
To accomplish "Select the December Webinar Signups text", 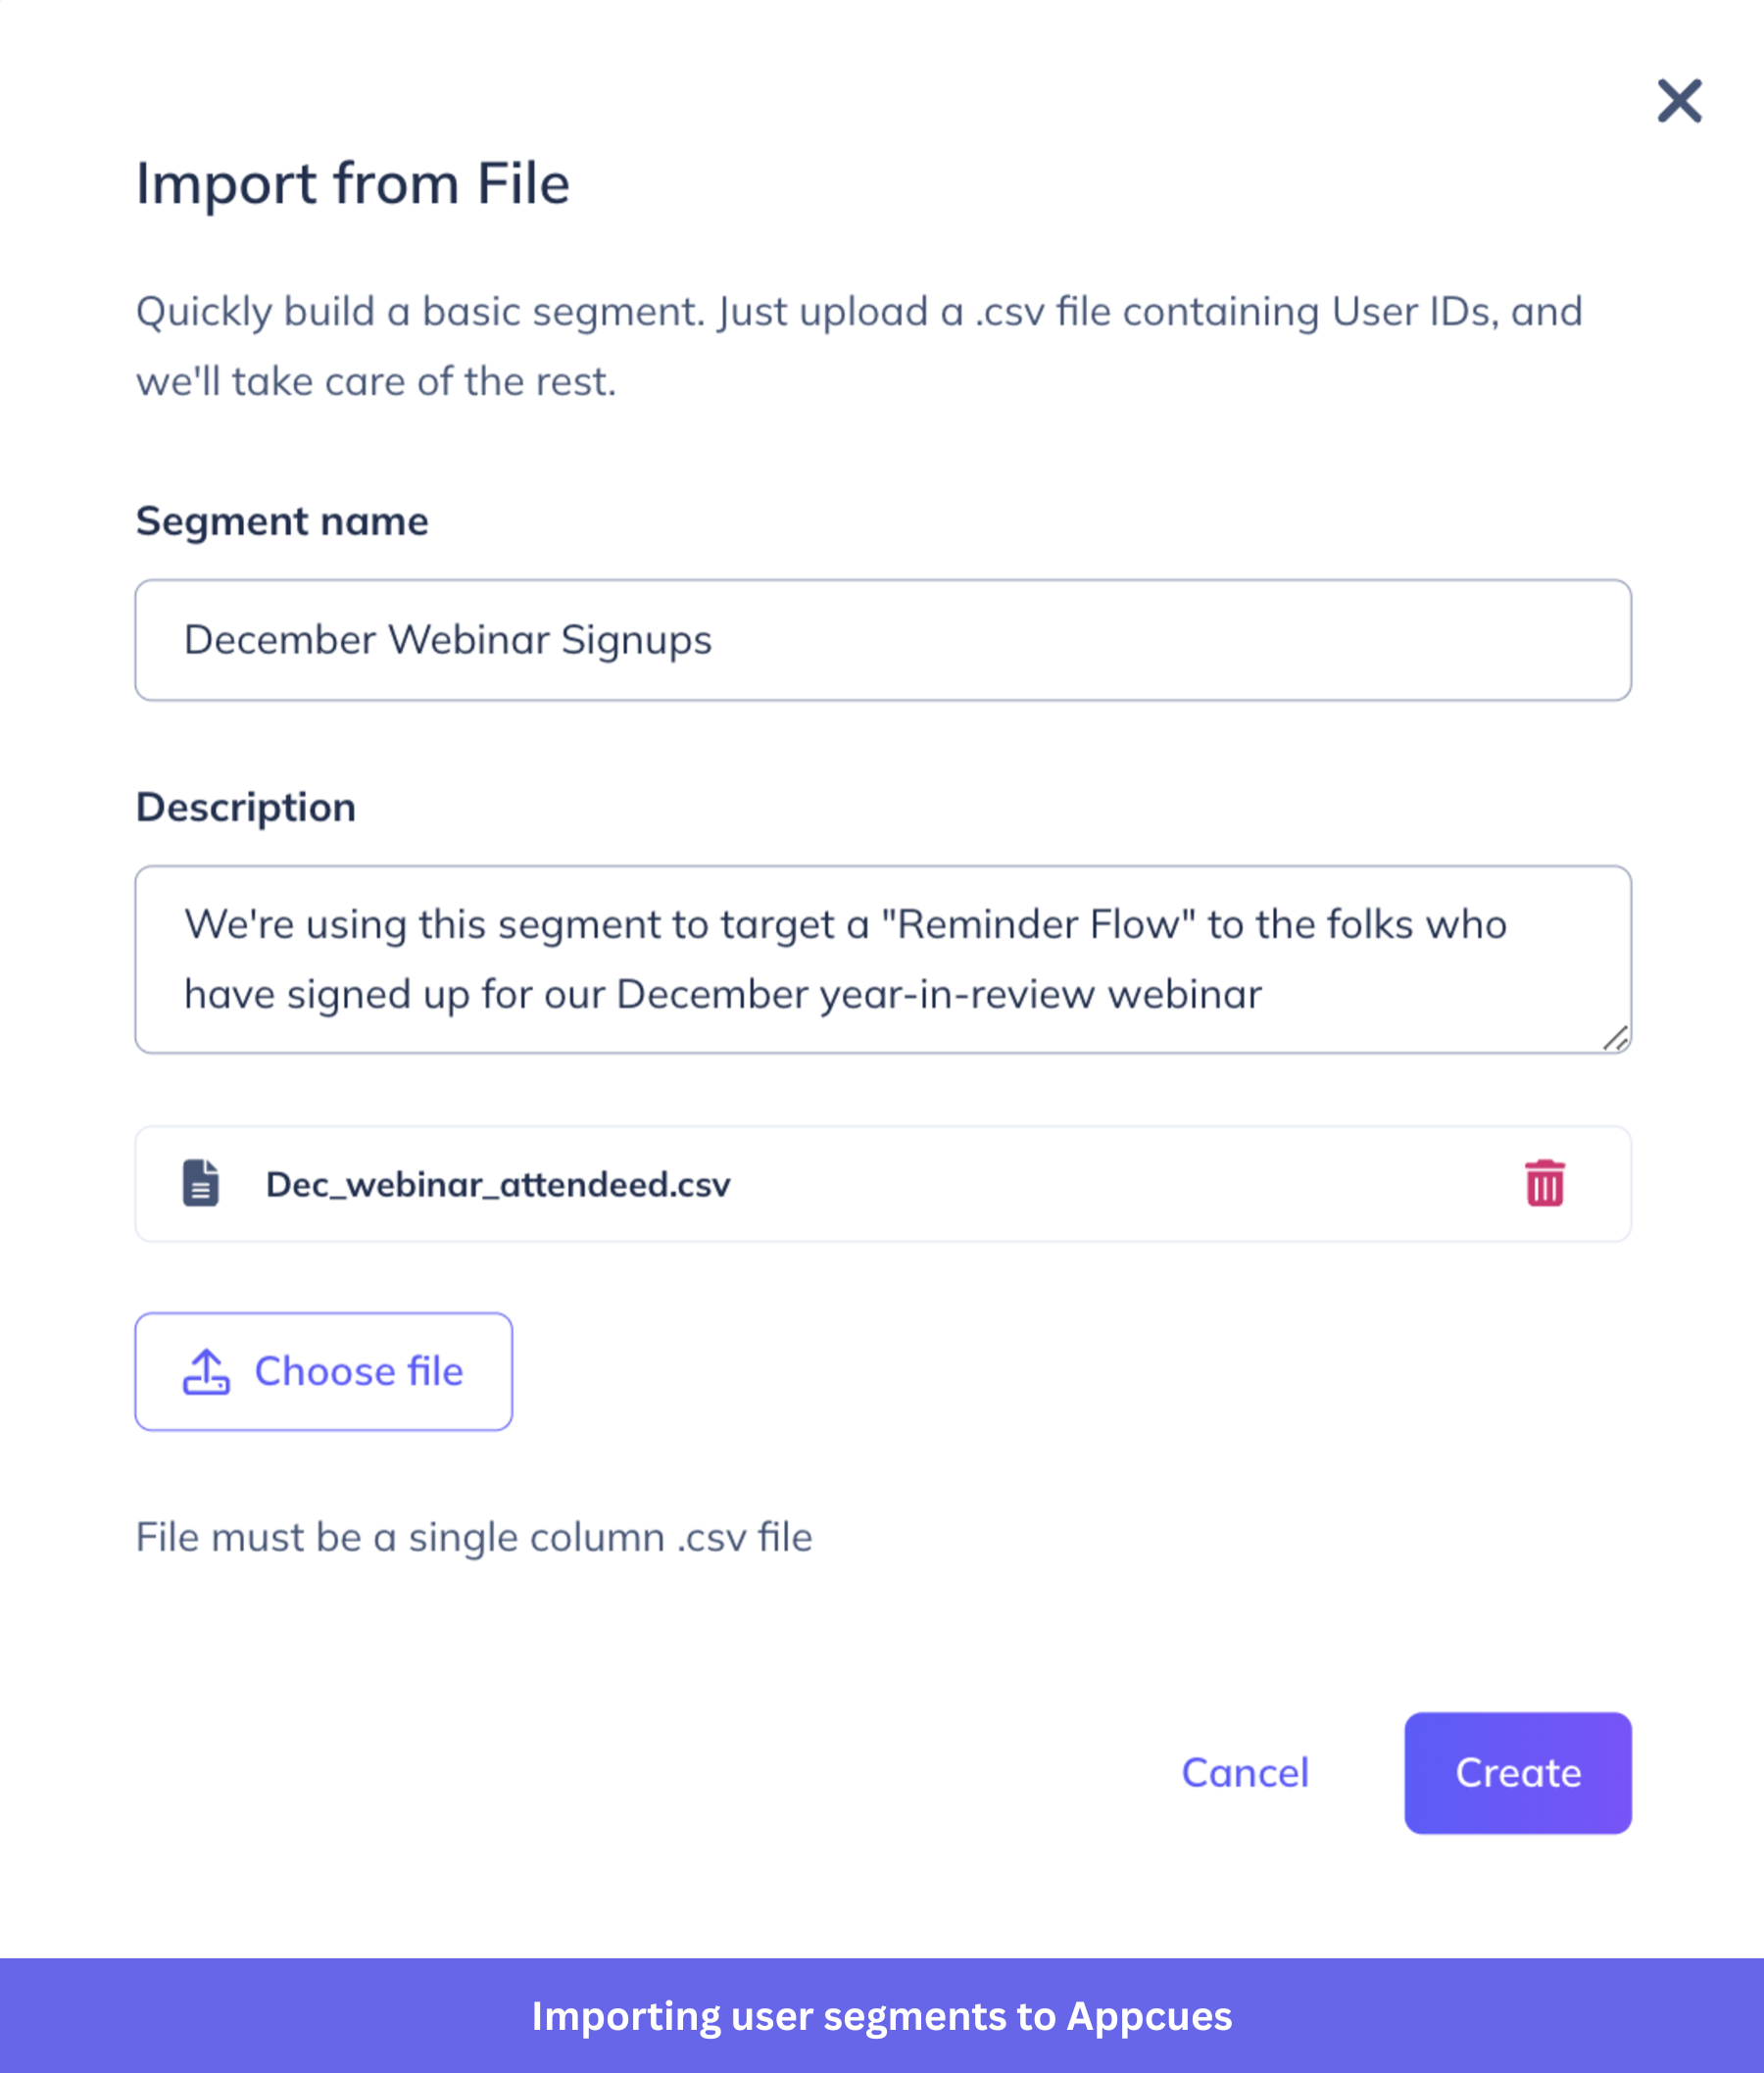I will pyautogui.click(x=448, y=639).
